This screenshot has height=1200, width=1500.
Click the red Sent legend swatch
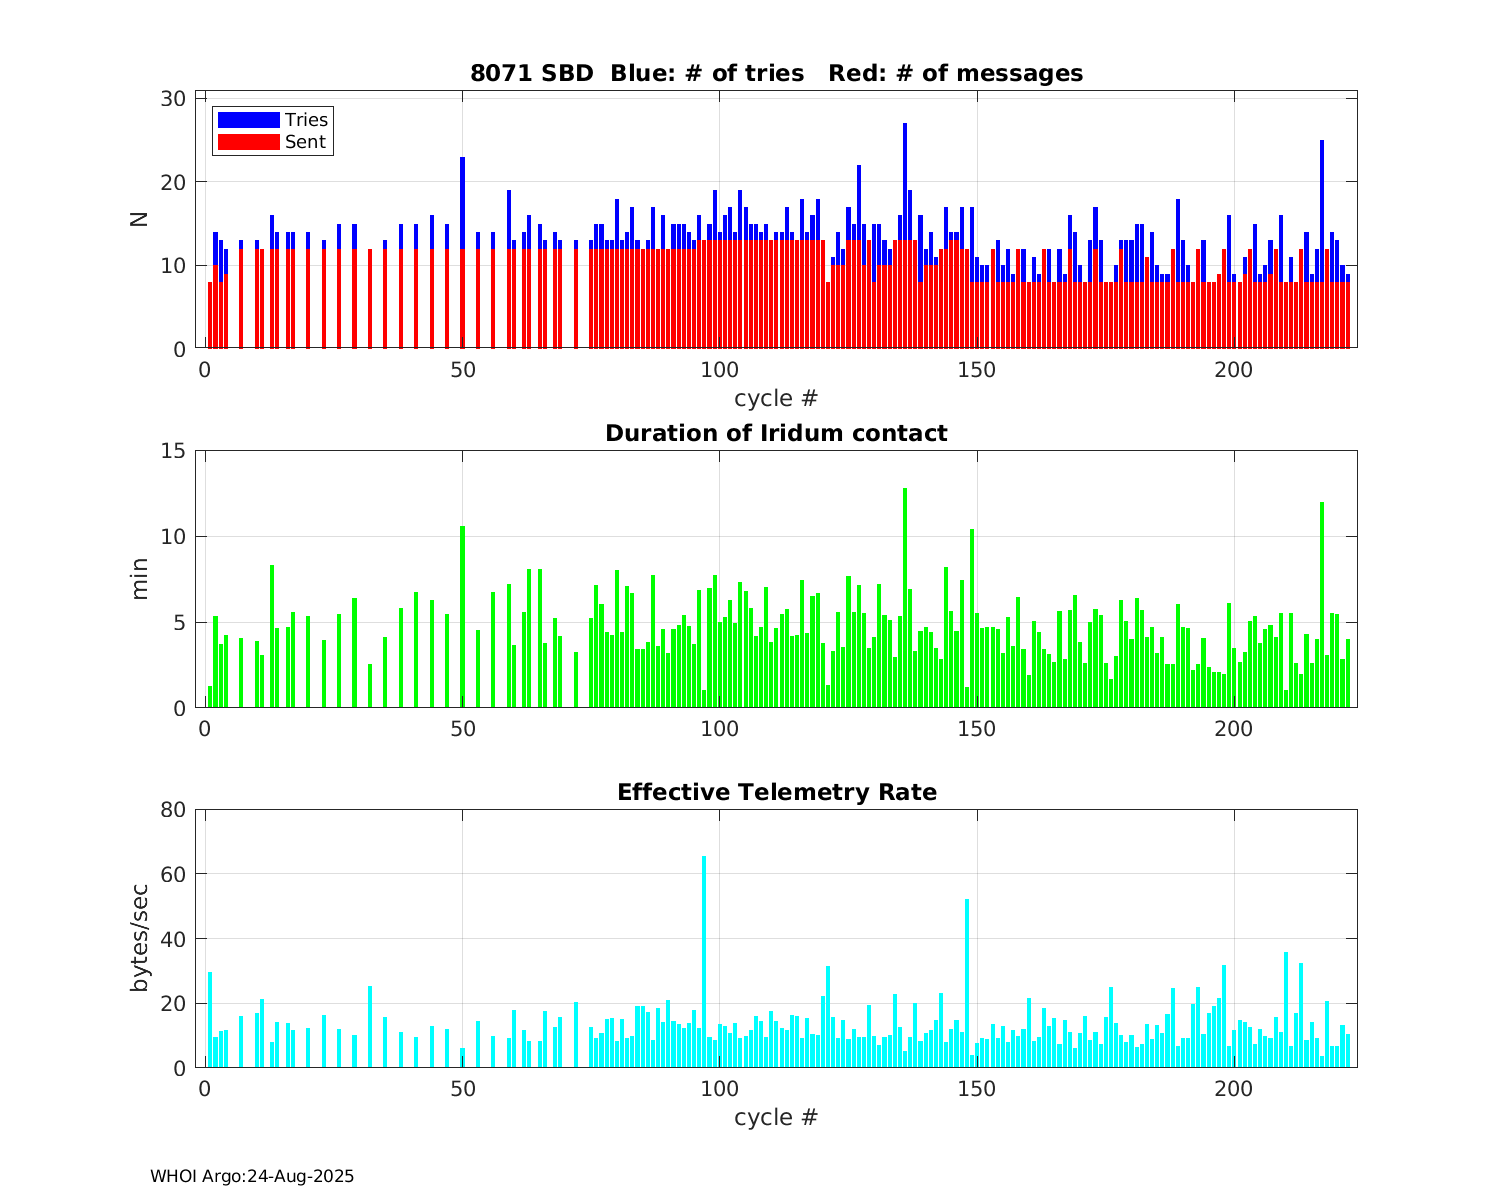[248, 142]
